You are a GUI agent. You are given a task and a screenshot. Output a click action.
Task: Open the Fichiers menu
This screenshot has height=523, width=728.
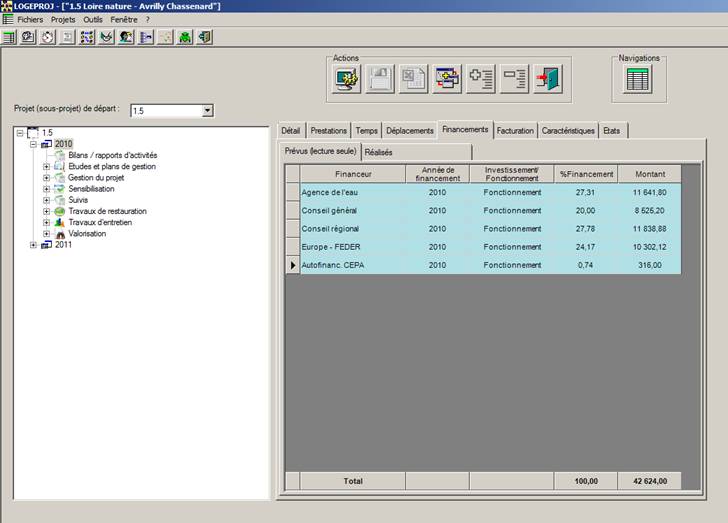30,19
